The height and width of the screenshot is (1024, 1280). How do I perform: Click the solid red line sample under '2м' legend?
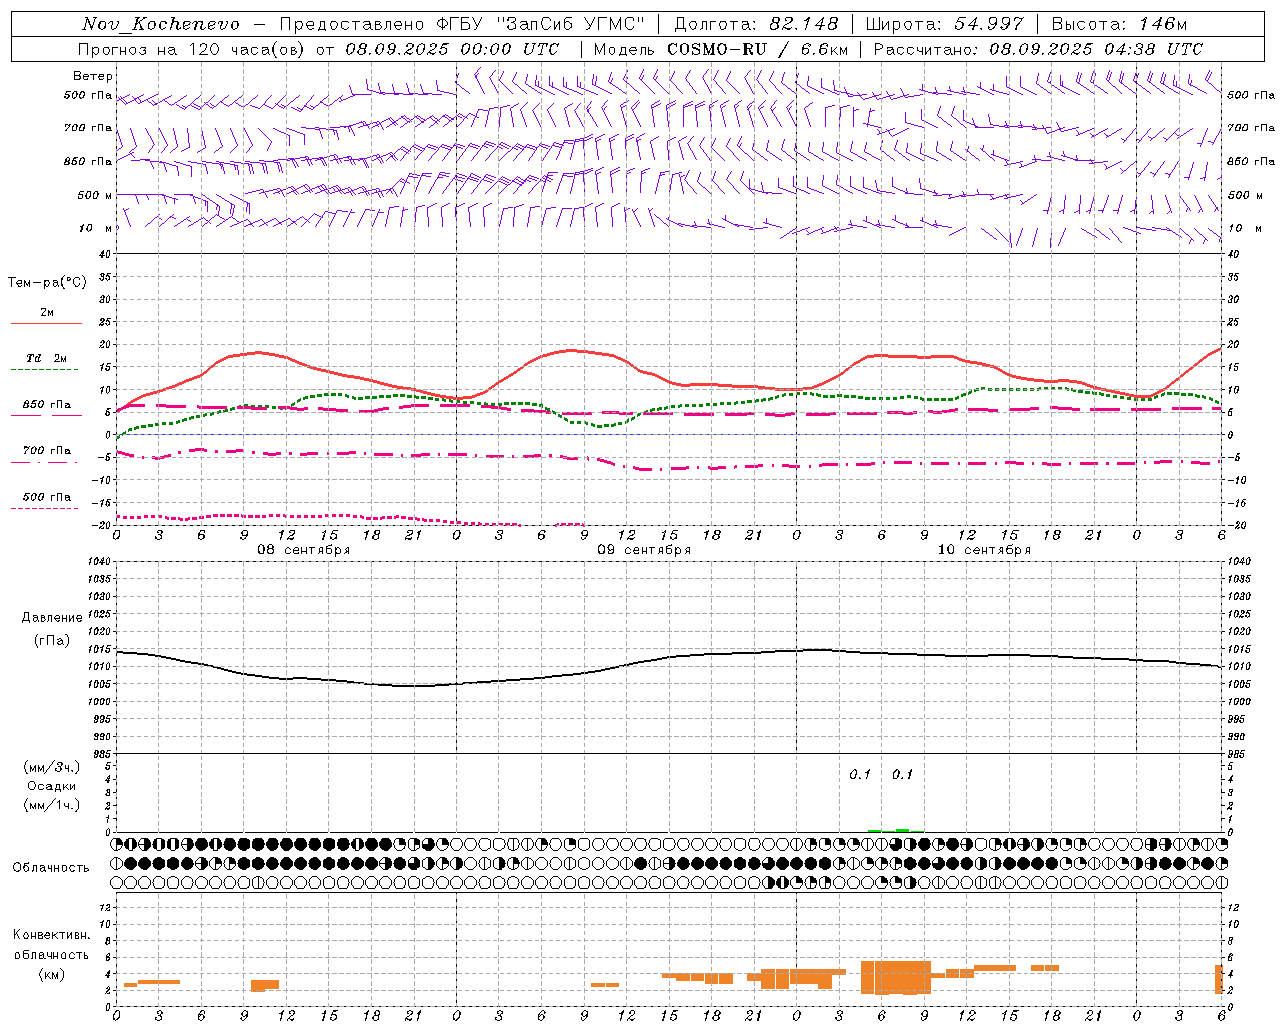[x=46, y=323]
